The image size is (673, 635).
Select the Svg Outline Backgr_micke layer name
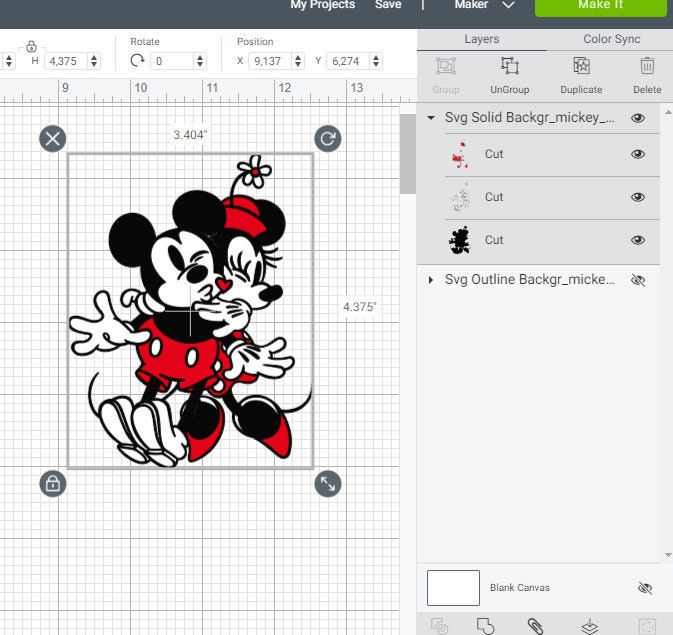[x=530, y=280]
